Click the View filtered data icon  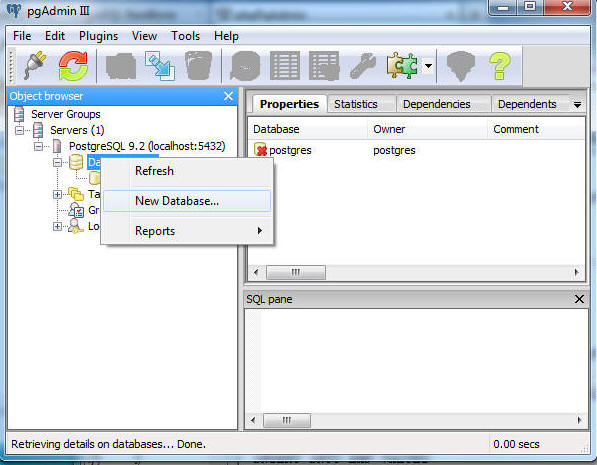coord(324,67)
